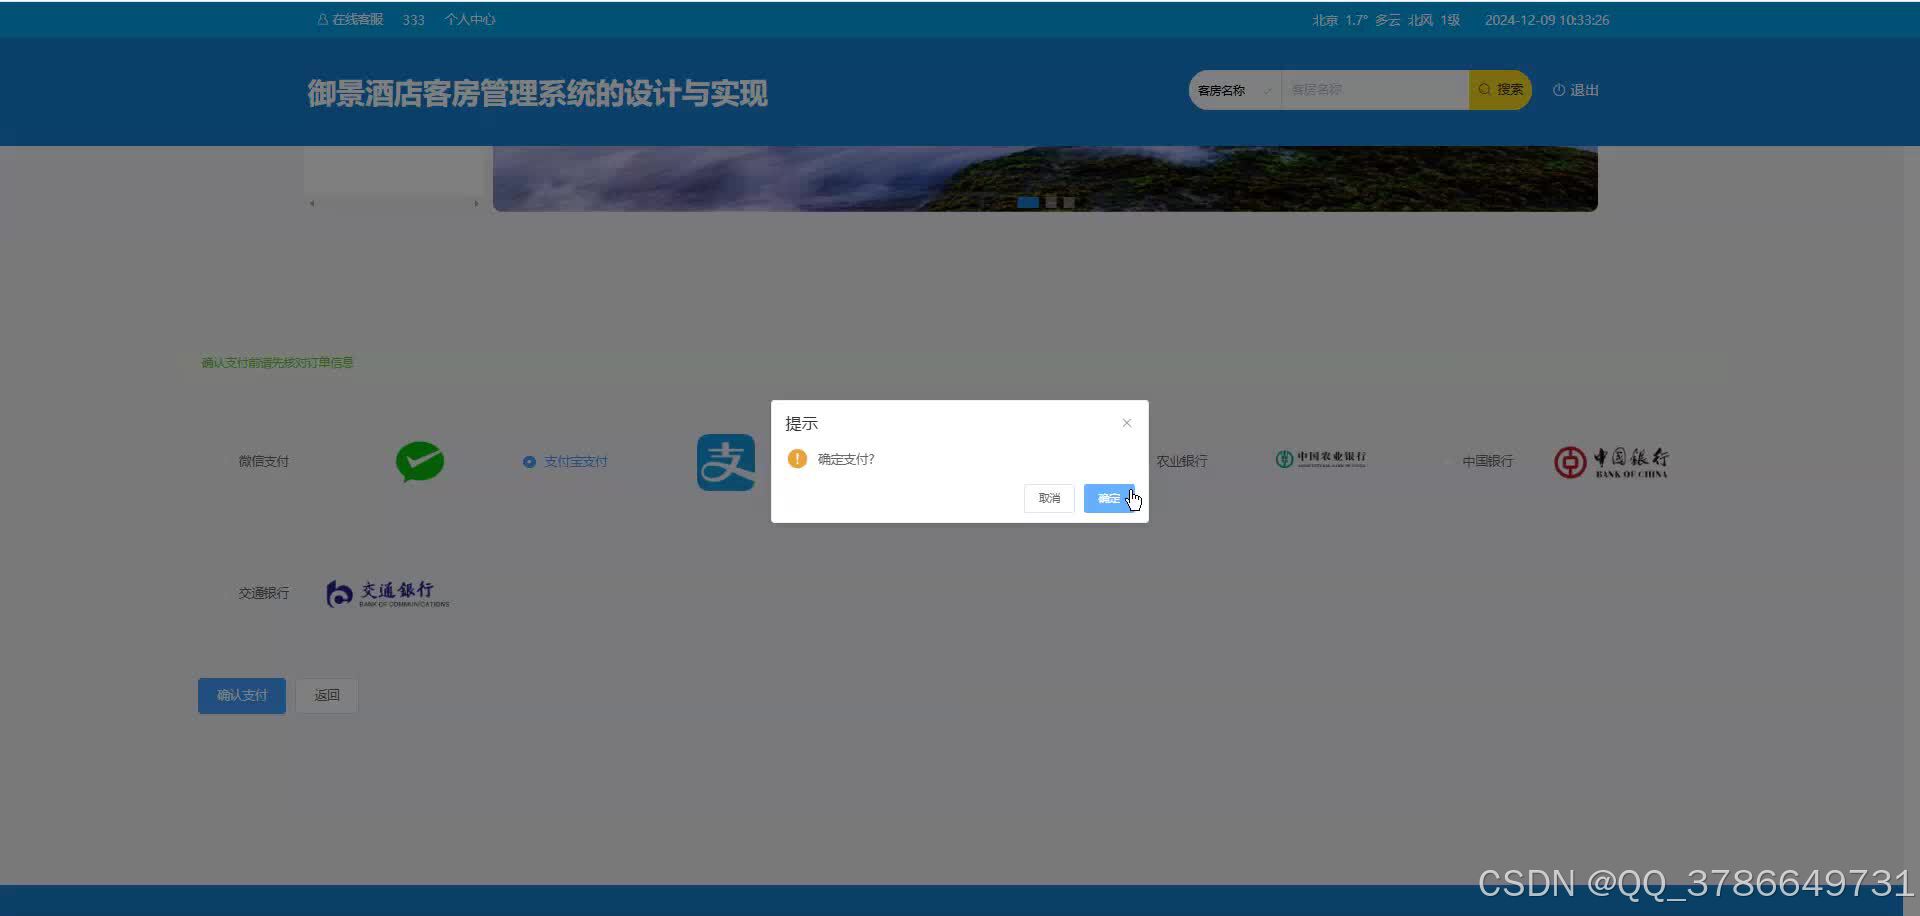Click the 退出 logout power icon
1920x916 pixels.
tap(1558, 90)
